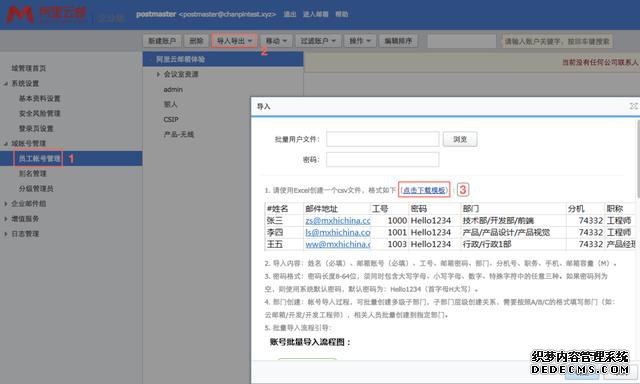Screen dimensions: 640x384
Task: Click the 分机 column header
Action: (576, 209)
